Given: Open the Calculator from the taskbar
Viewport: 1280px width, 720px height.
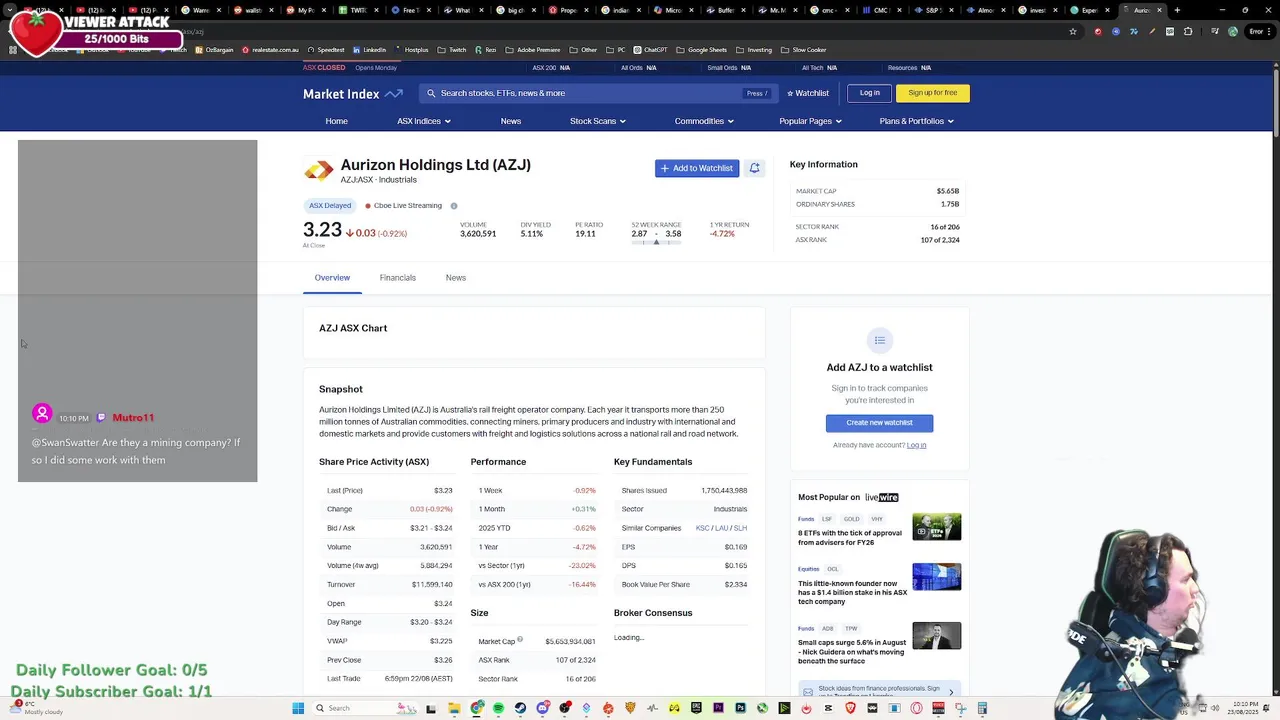Looking at the screenshot, I should click(x=982, y=708).
